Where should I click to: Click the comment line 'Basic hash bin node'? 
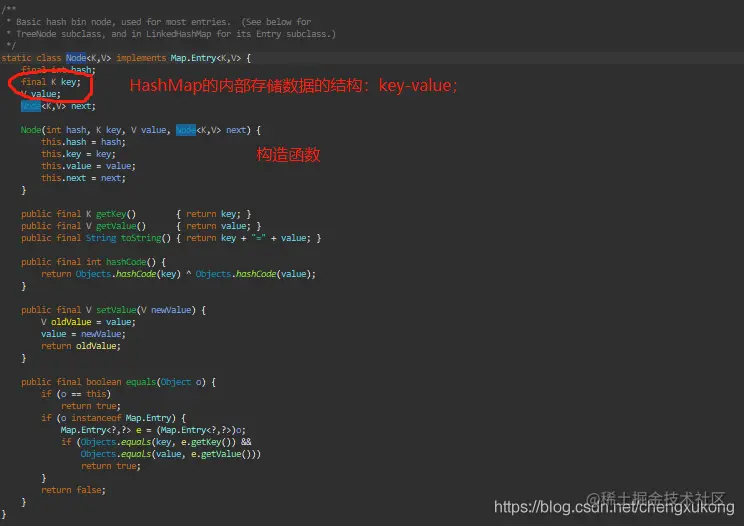pyautogui.click(x=164, y=22)
